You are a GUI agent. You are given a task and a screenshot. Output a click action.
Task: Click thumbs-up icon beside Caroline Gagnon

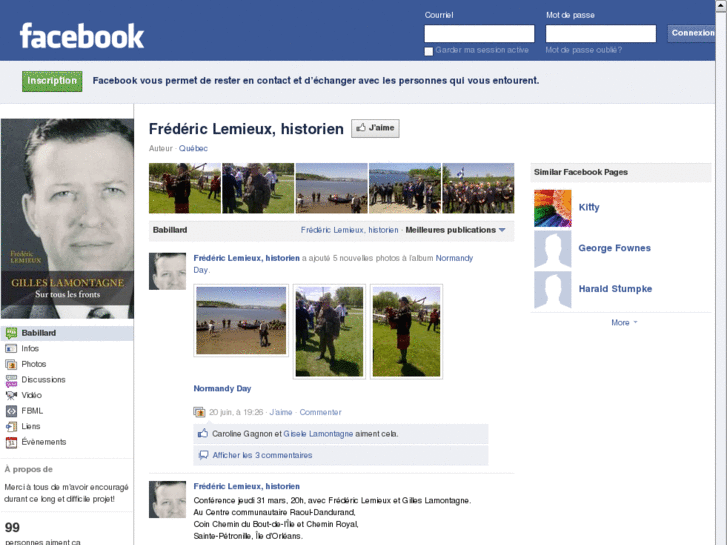(x=203, y=434)
